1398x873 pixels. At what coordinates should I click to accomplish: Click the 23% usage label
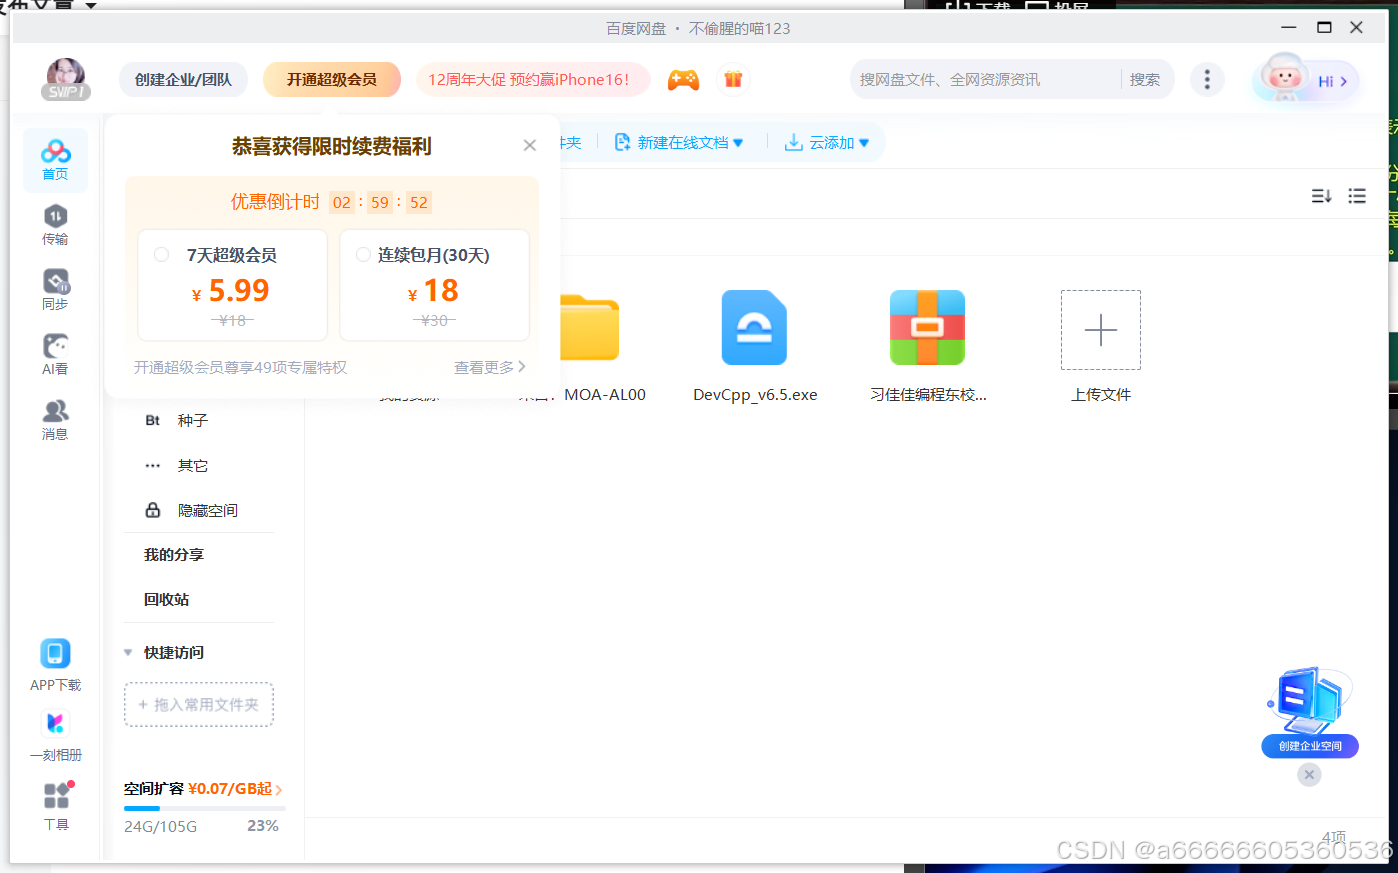[263, 826]
